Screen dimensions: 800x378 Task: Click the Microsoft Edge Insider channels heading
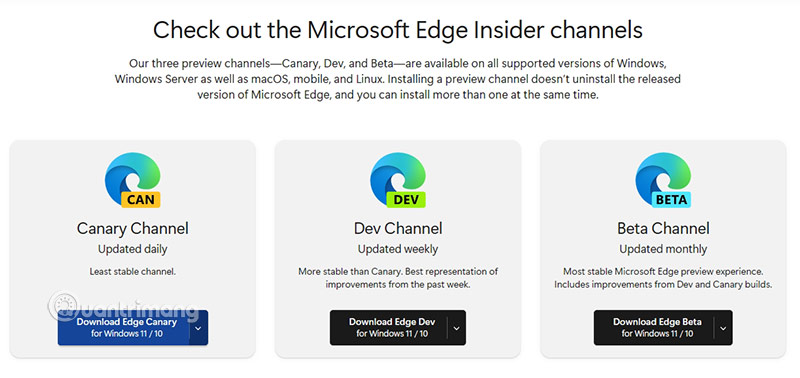(x=398, y=30)
